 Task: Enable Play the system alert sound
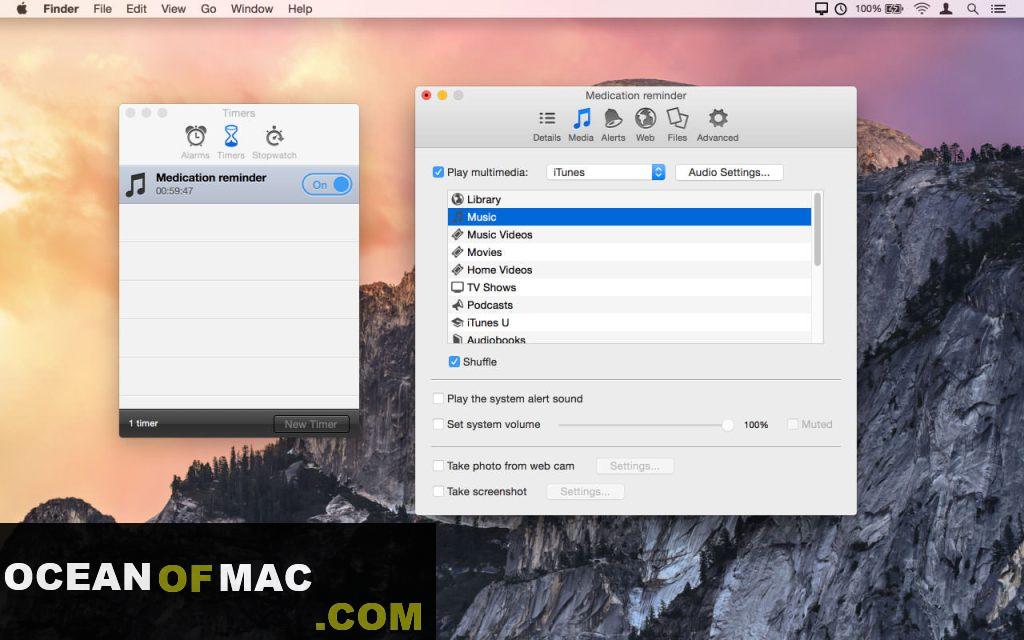(438, 398)
